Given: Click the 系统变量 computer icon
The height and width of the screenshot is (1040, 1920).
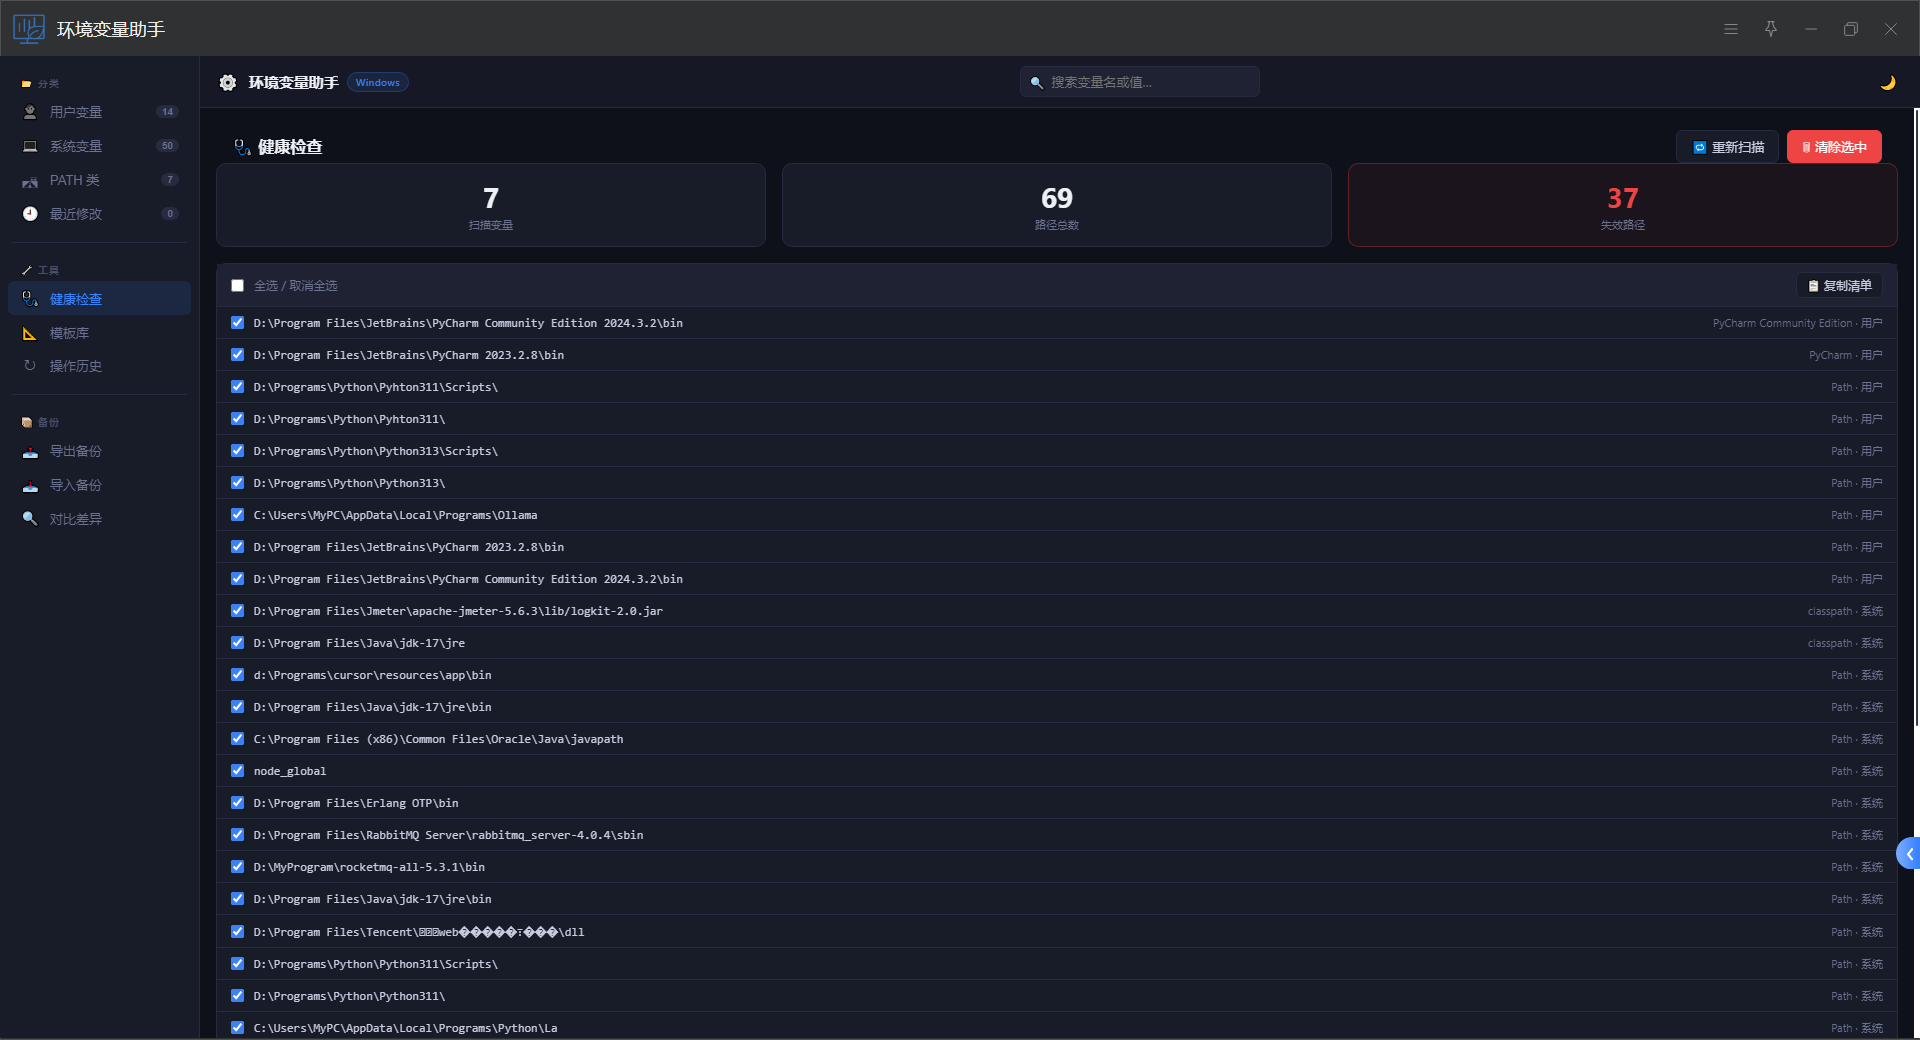Looking at the screenshot, I should (30, 146).
